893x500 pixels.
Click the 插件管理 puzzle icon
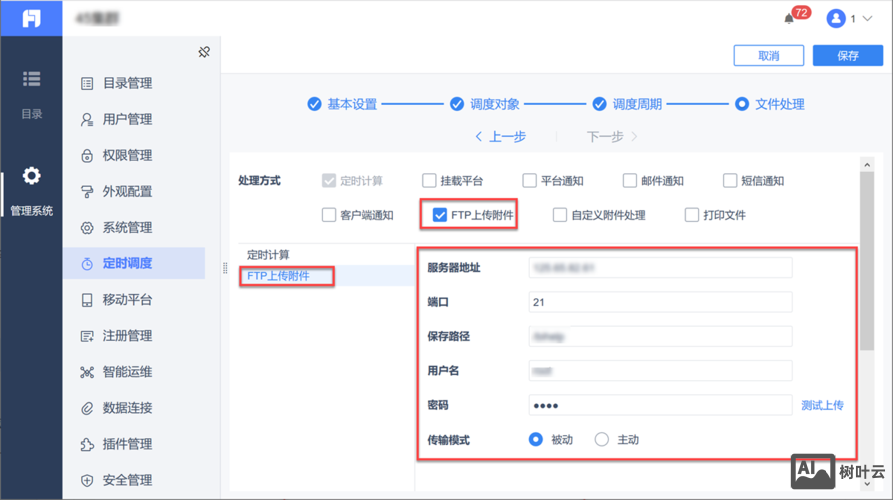click(x=87, y=444)
